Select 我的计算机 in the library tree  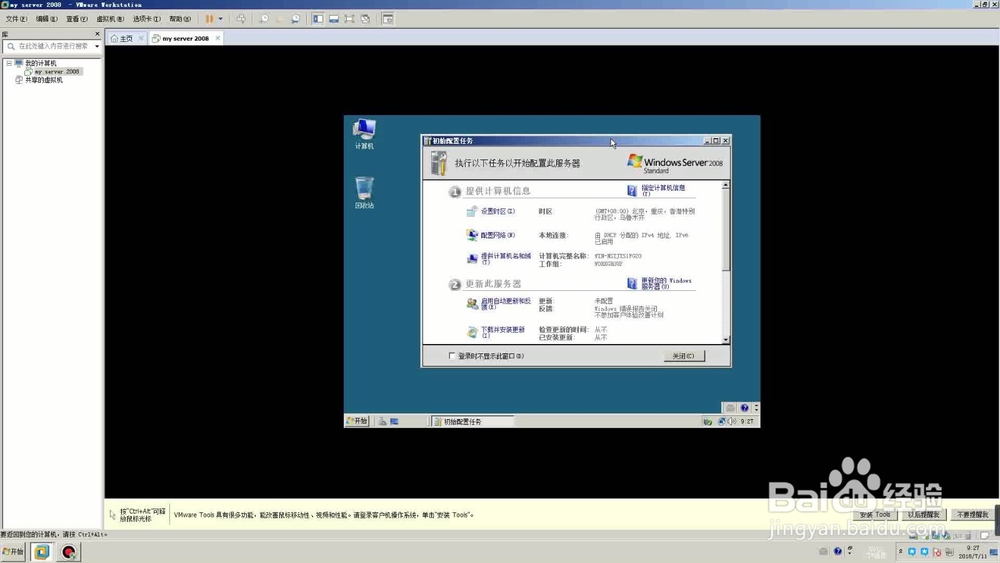click(x=40, y=63)
